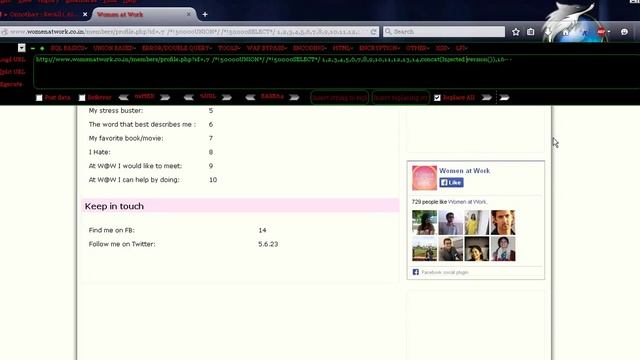Switch to the Women at Work tab
The height and width of the screenshot is (360, 640).
144,14
